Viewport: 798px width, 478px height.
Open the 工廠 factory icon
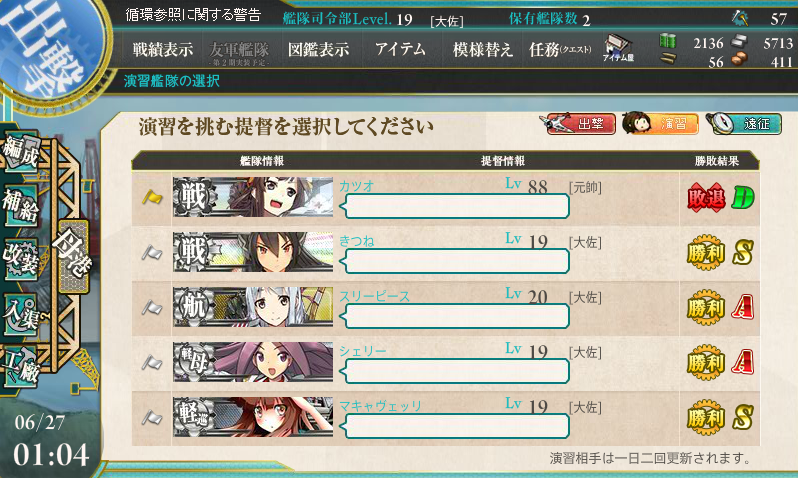tap(21, 367)
